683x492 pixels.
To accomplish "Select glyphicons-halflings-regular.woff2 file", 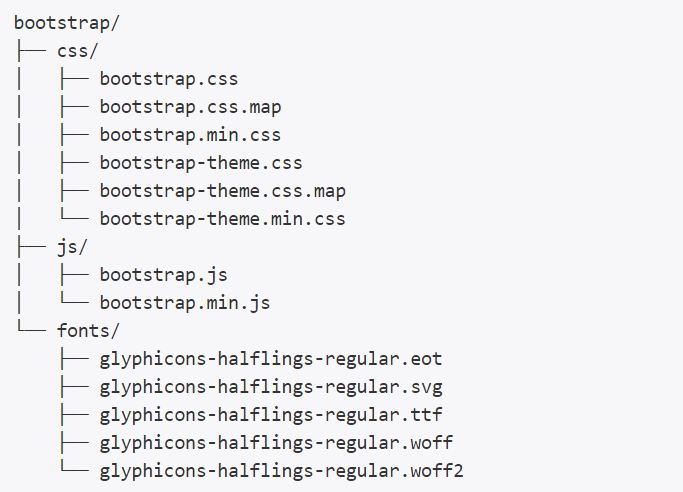I will 281,471.
